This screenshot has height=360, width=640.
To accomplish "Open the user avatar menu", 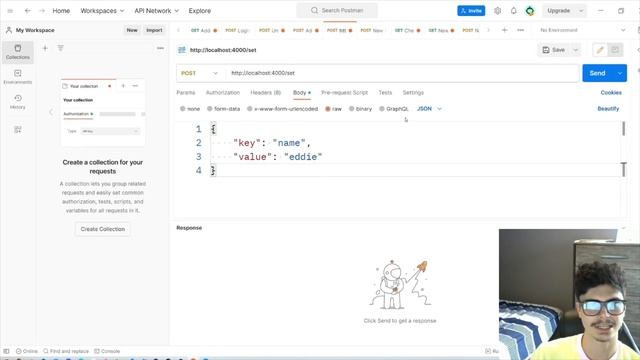I will (530, 11).
